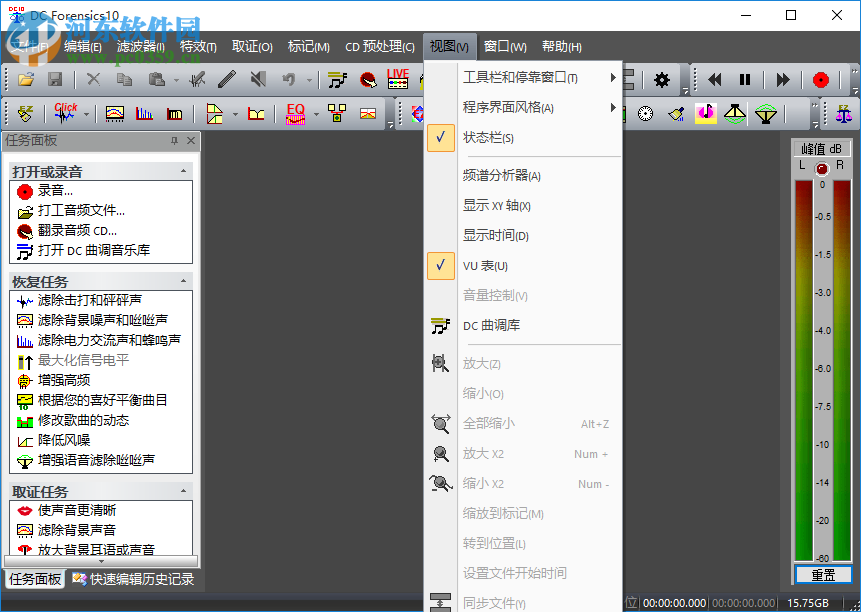
Task: Open dropdown arrow next to undo icon
Action: 309,80
